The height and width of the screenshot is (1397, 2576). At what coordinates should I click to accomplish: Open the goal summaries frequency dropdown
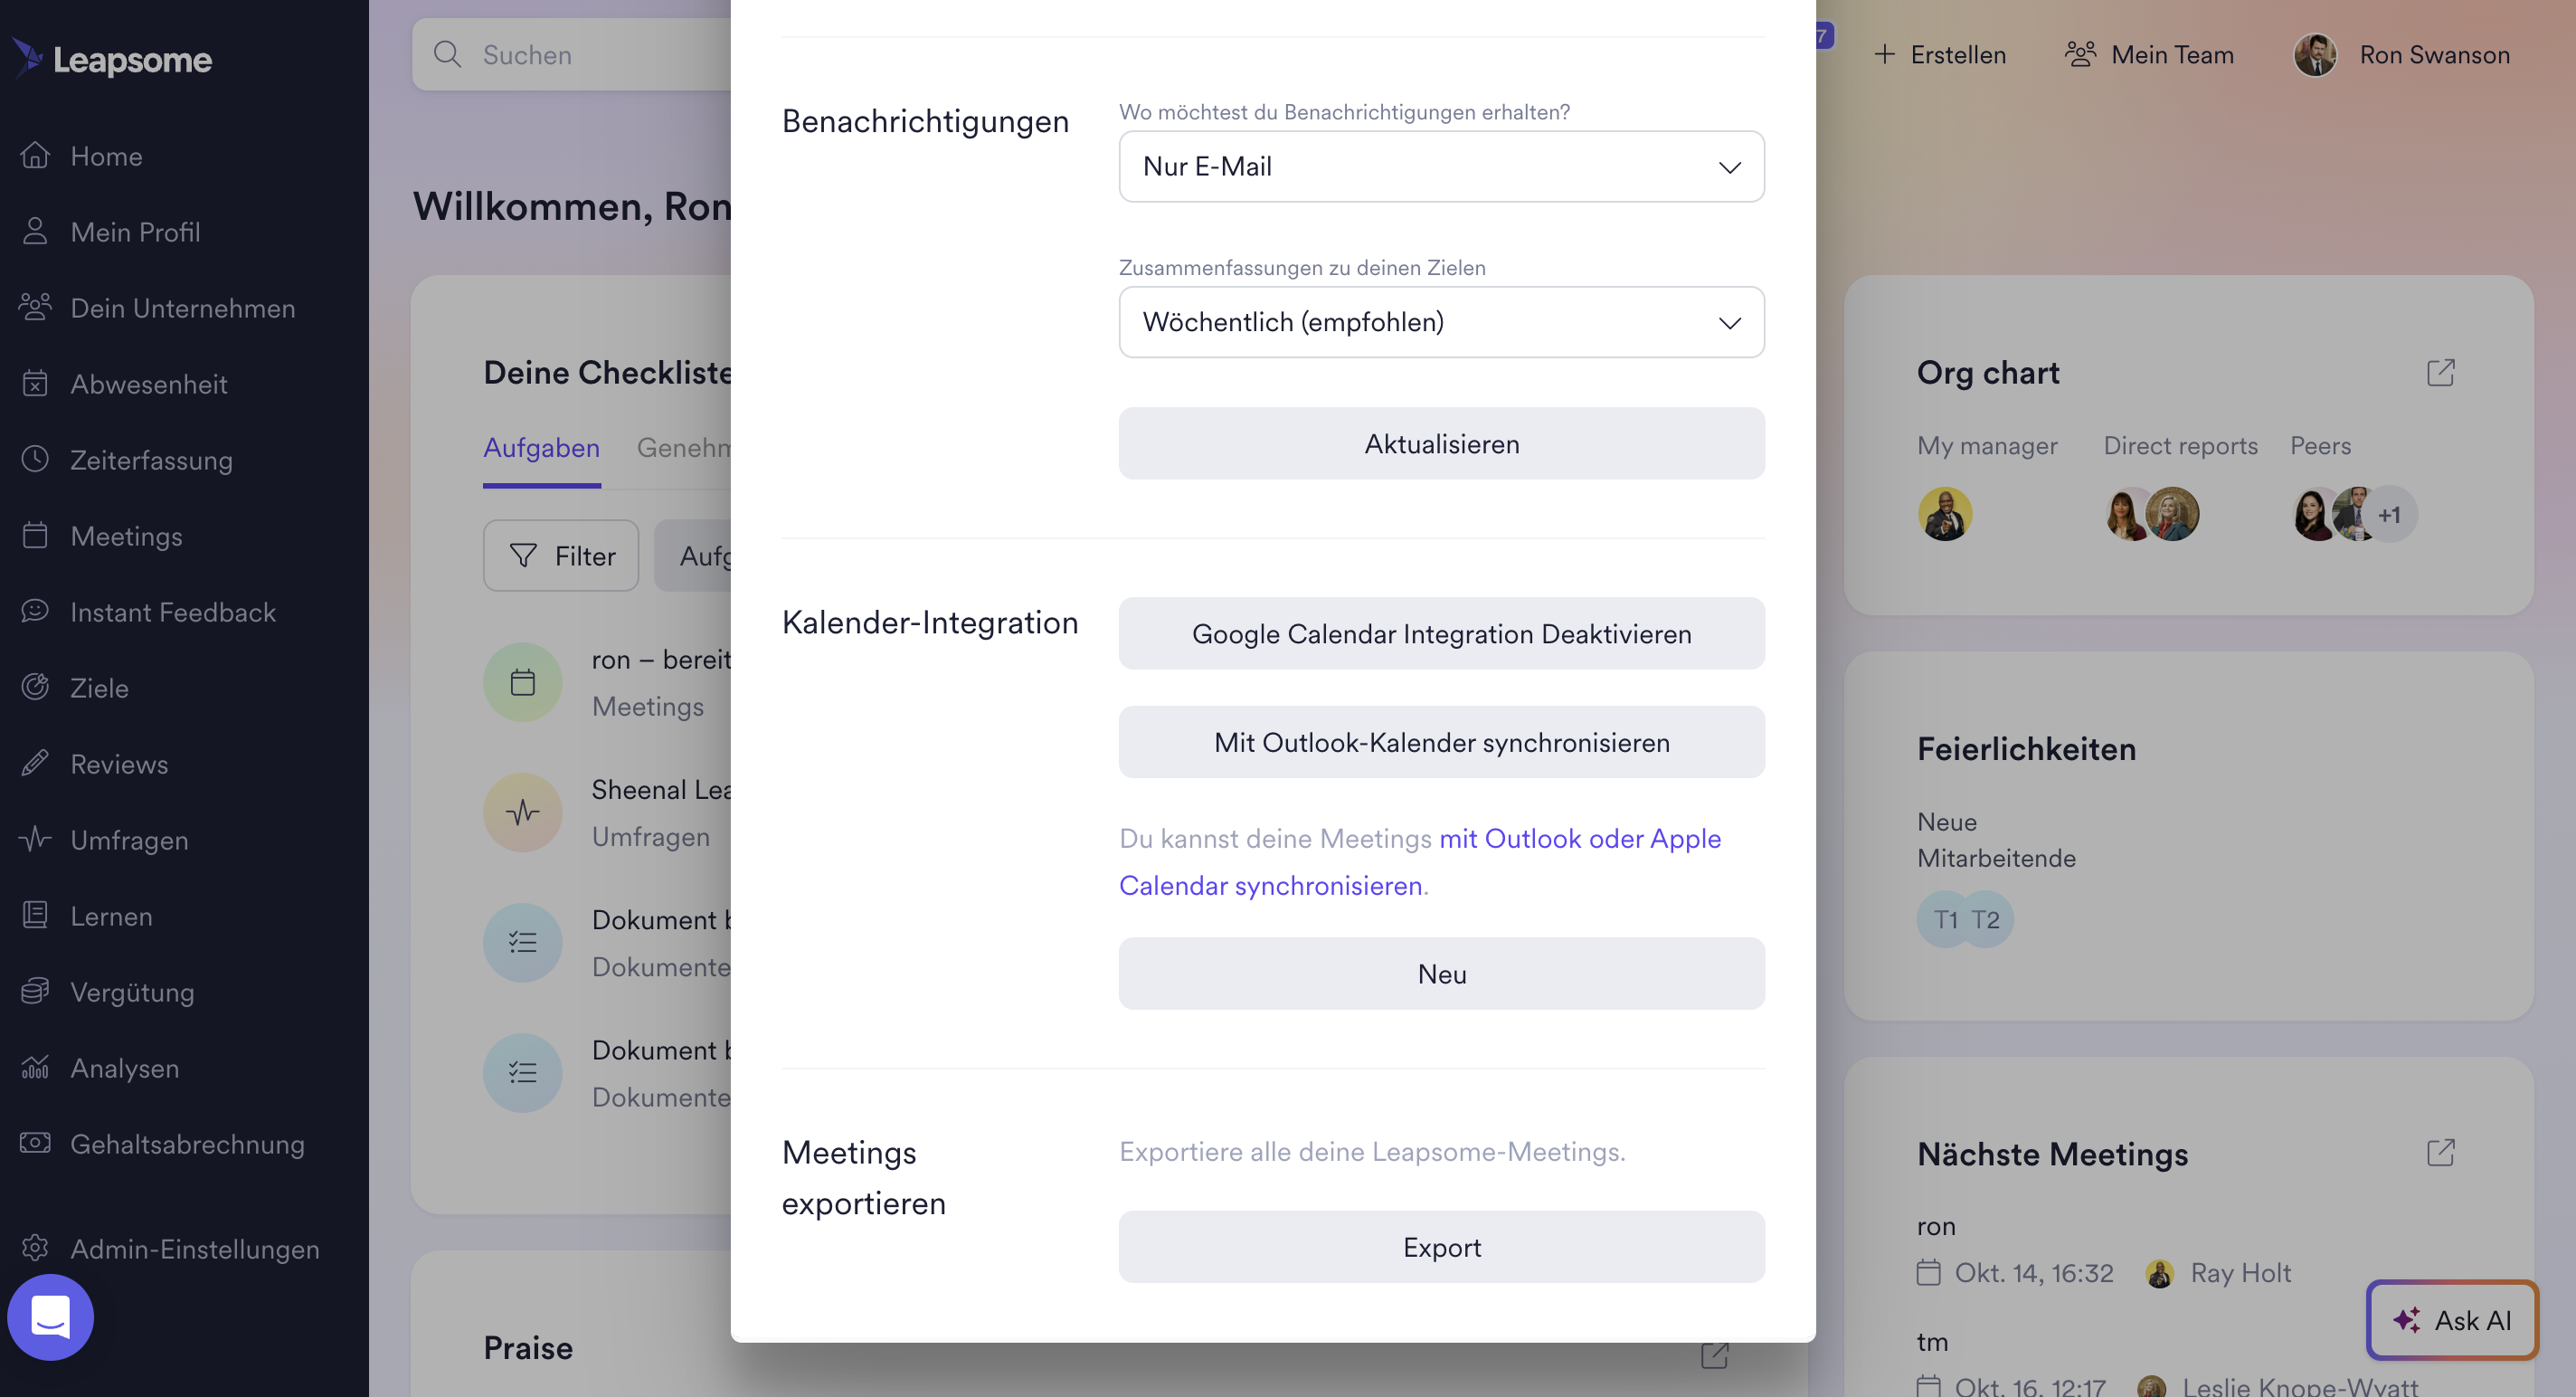tap(1441, 323)
